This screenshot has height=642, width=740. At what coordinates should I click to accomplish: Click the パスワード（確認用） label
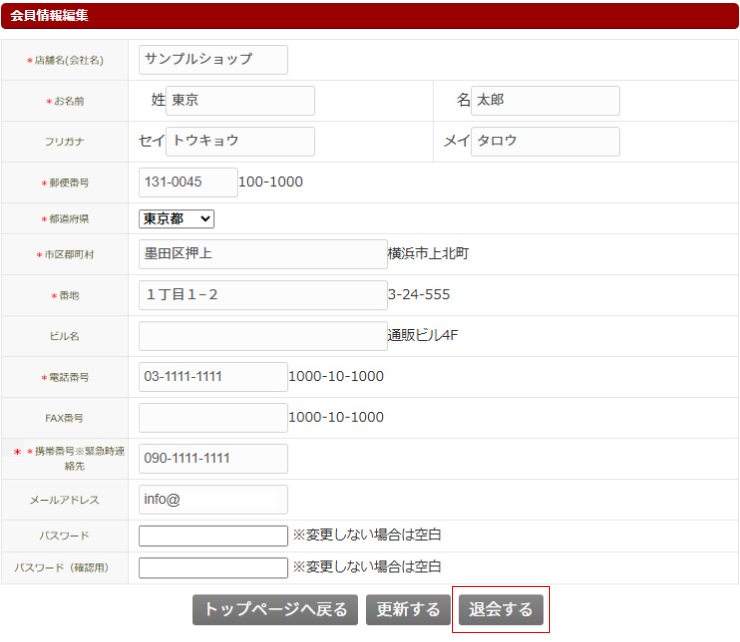[x=61, y=567]
